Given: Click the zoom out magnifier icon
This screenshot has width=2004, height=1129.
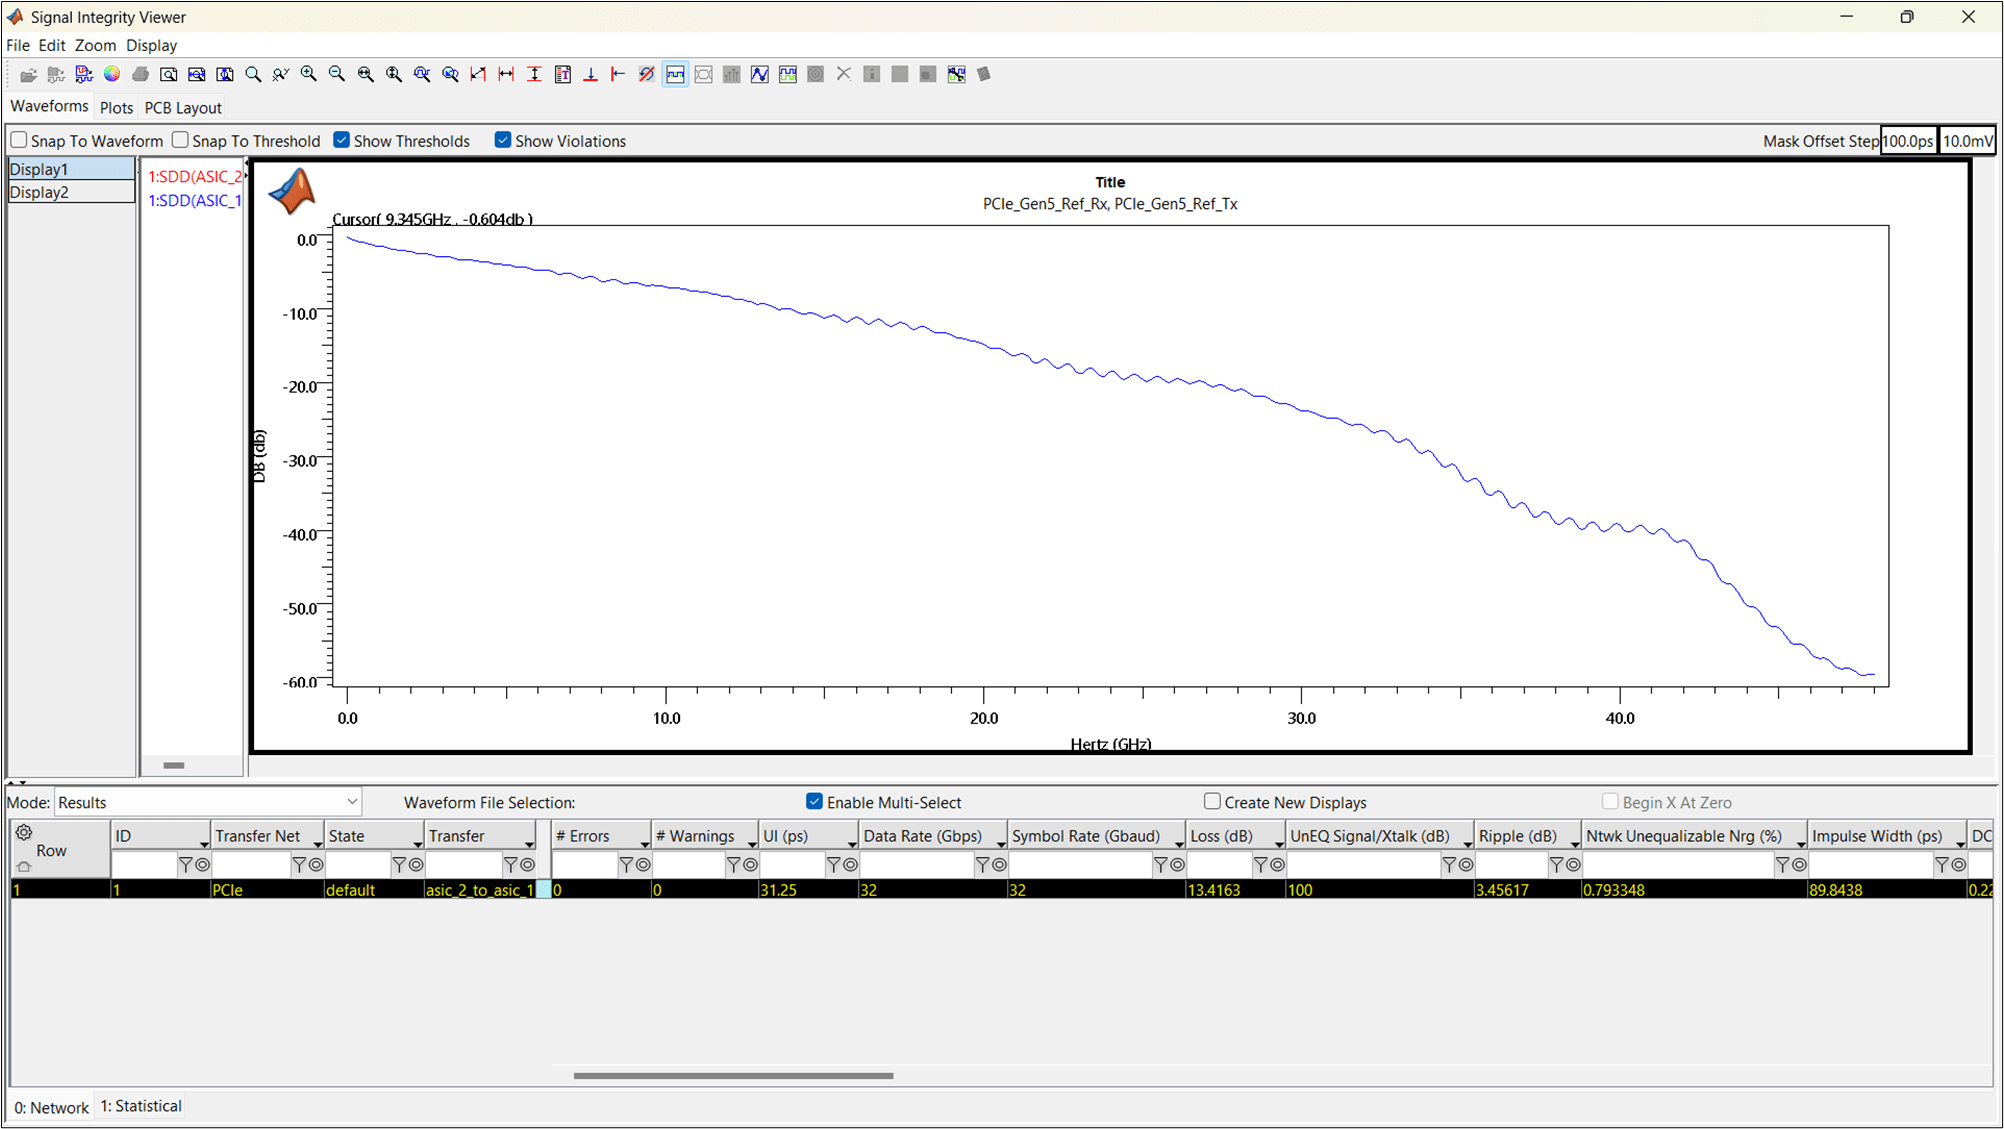Looking at the screenshot, I should coord(336,74).
